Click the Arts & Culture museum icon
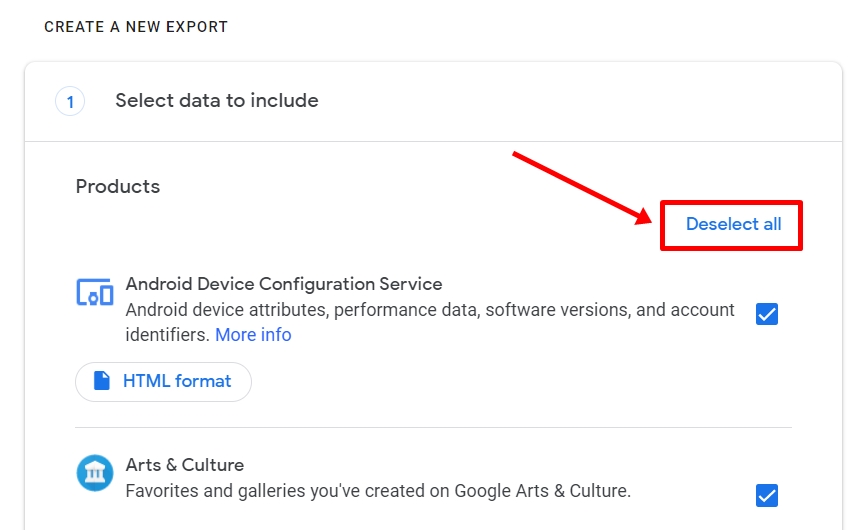 click(95, 473)
